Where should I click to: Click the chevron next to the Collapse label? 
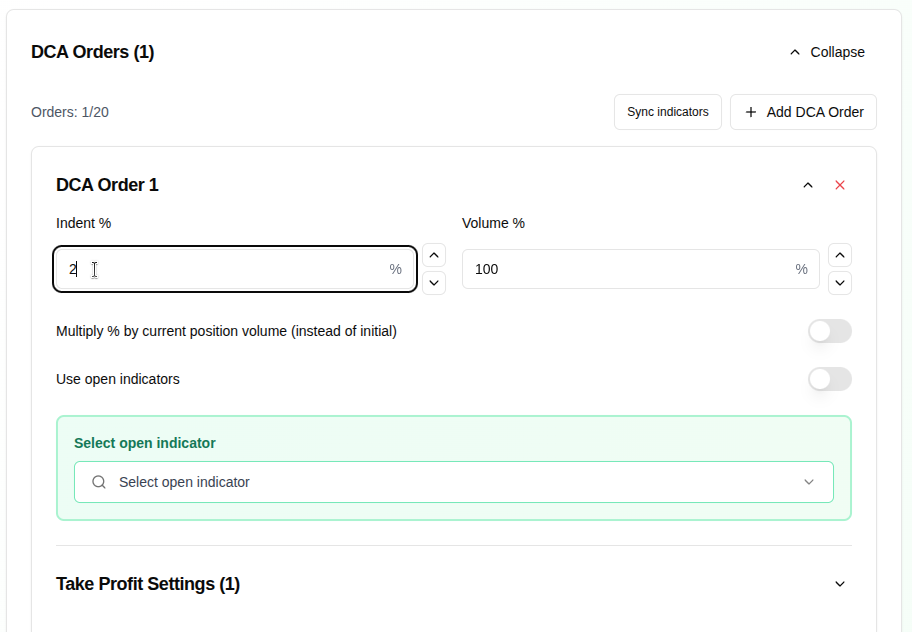tap(795, 51)
